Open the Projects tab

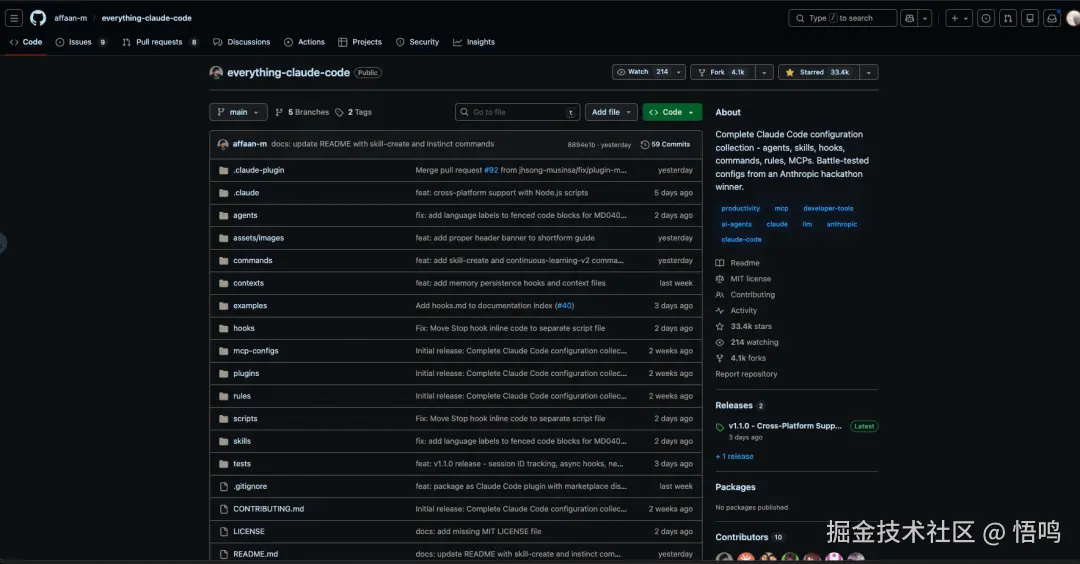[x=360, y=42]
